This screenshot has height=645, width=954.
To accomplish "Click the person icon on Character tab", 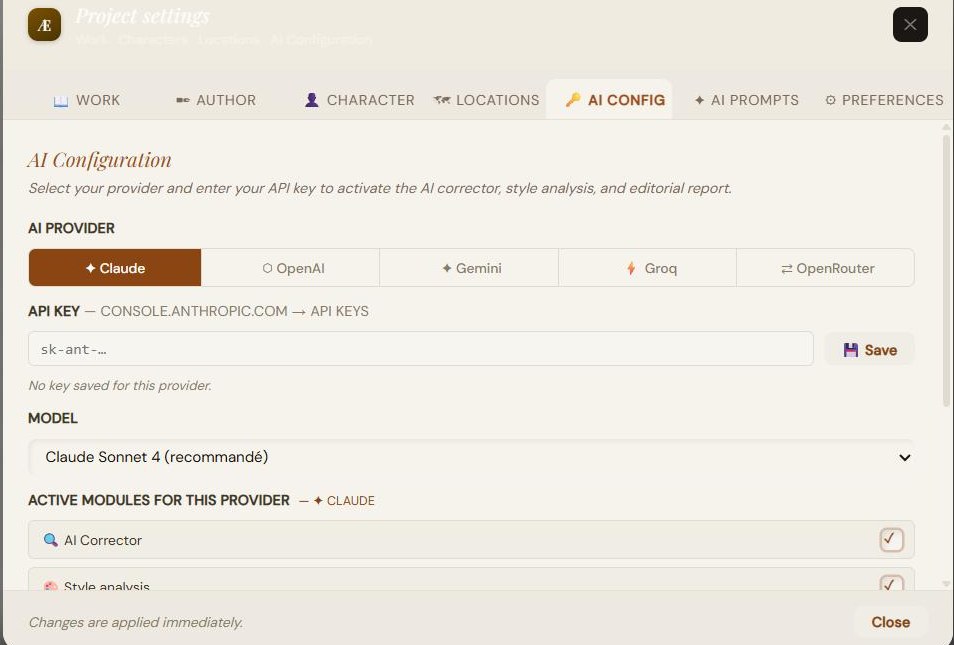I will point(312,100).
